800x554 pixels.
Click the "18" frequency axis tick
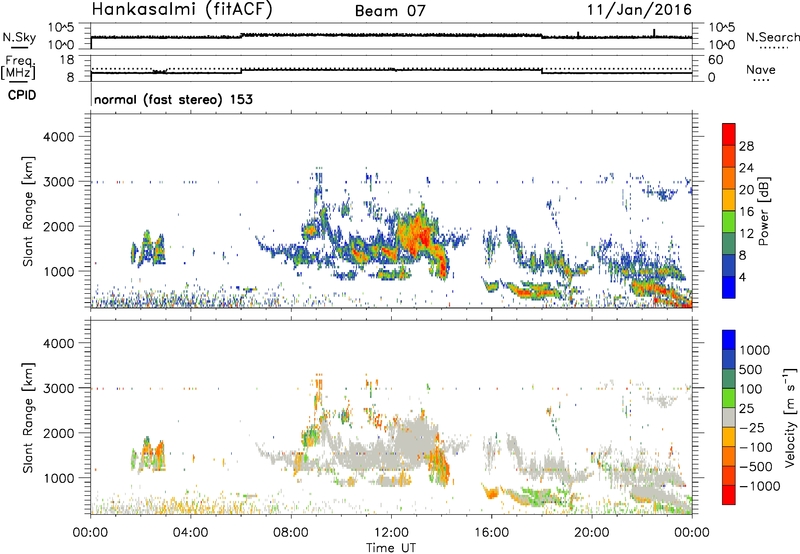coord(67,60)
